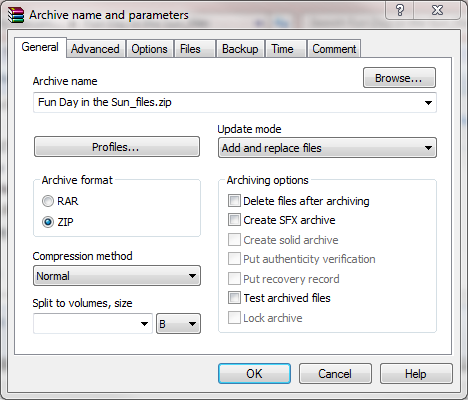Open the Compression method dropdown

(117, 276)
